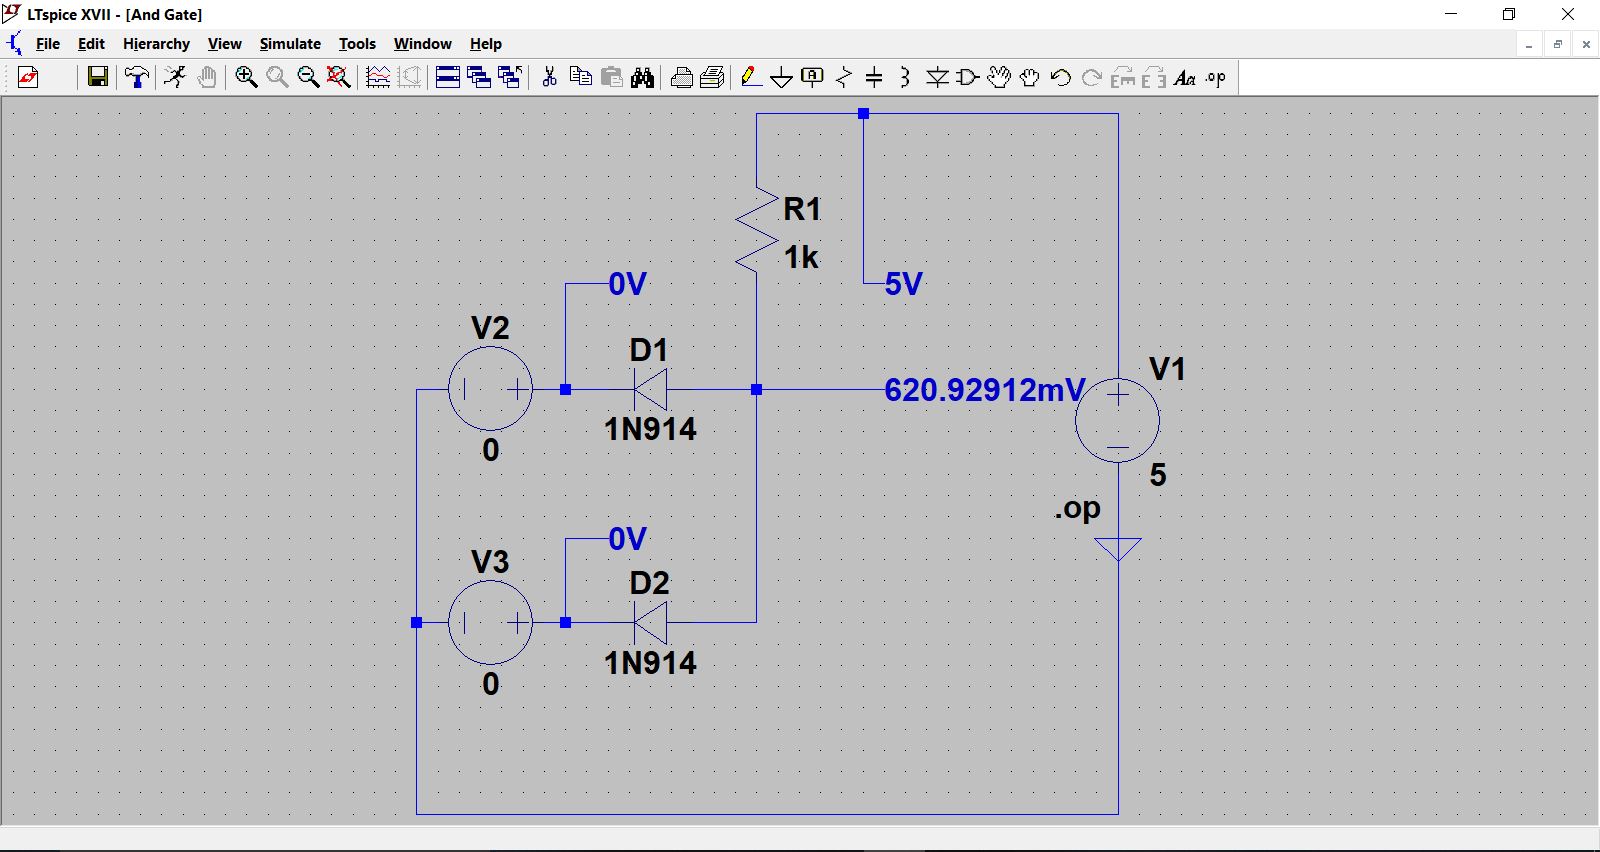
Task: Open the Hierarchy menu
Action: click(156, 44)
